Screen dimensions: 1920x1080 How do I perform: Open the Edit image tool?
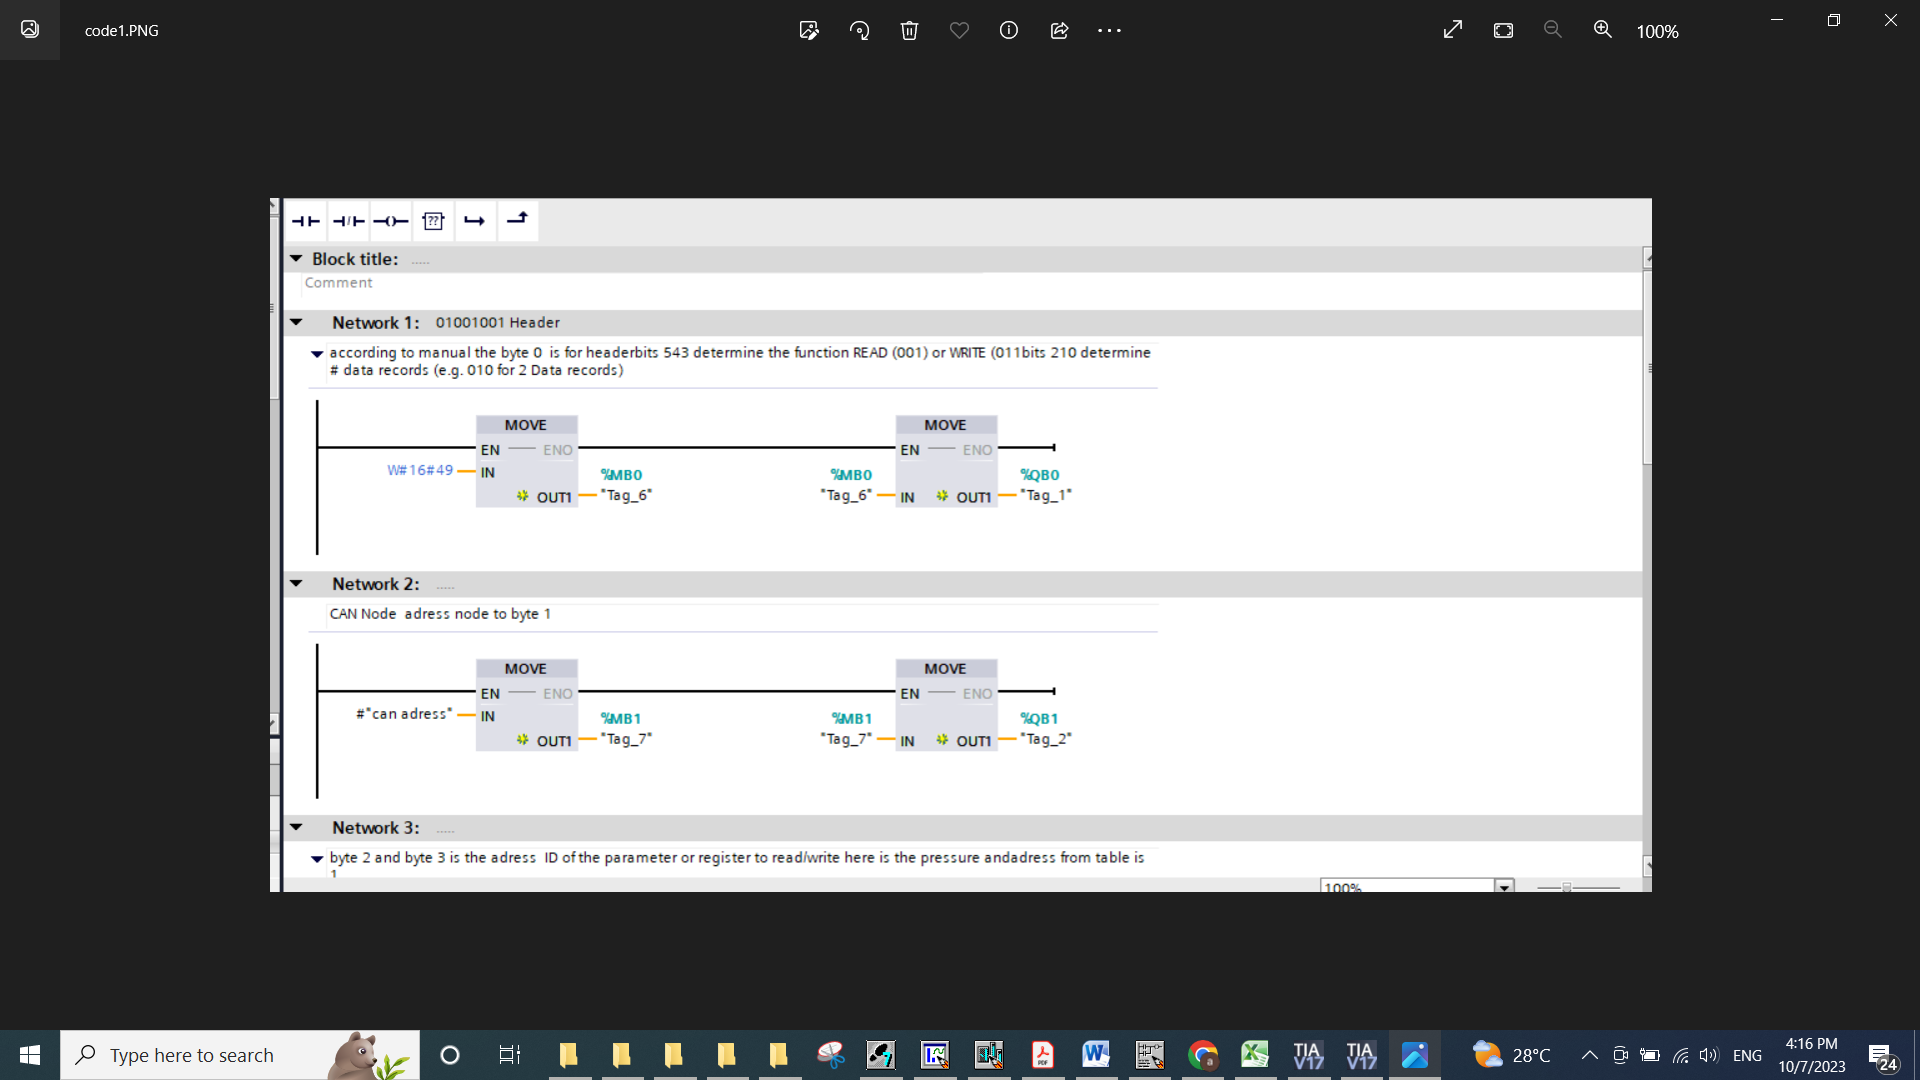809,31
